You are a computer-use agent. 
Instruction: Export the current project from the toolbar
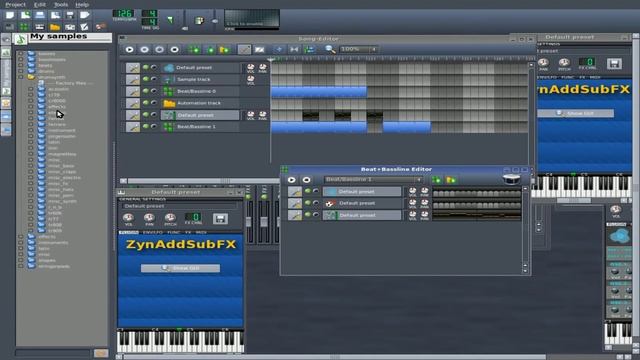point(85,15)
